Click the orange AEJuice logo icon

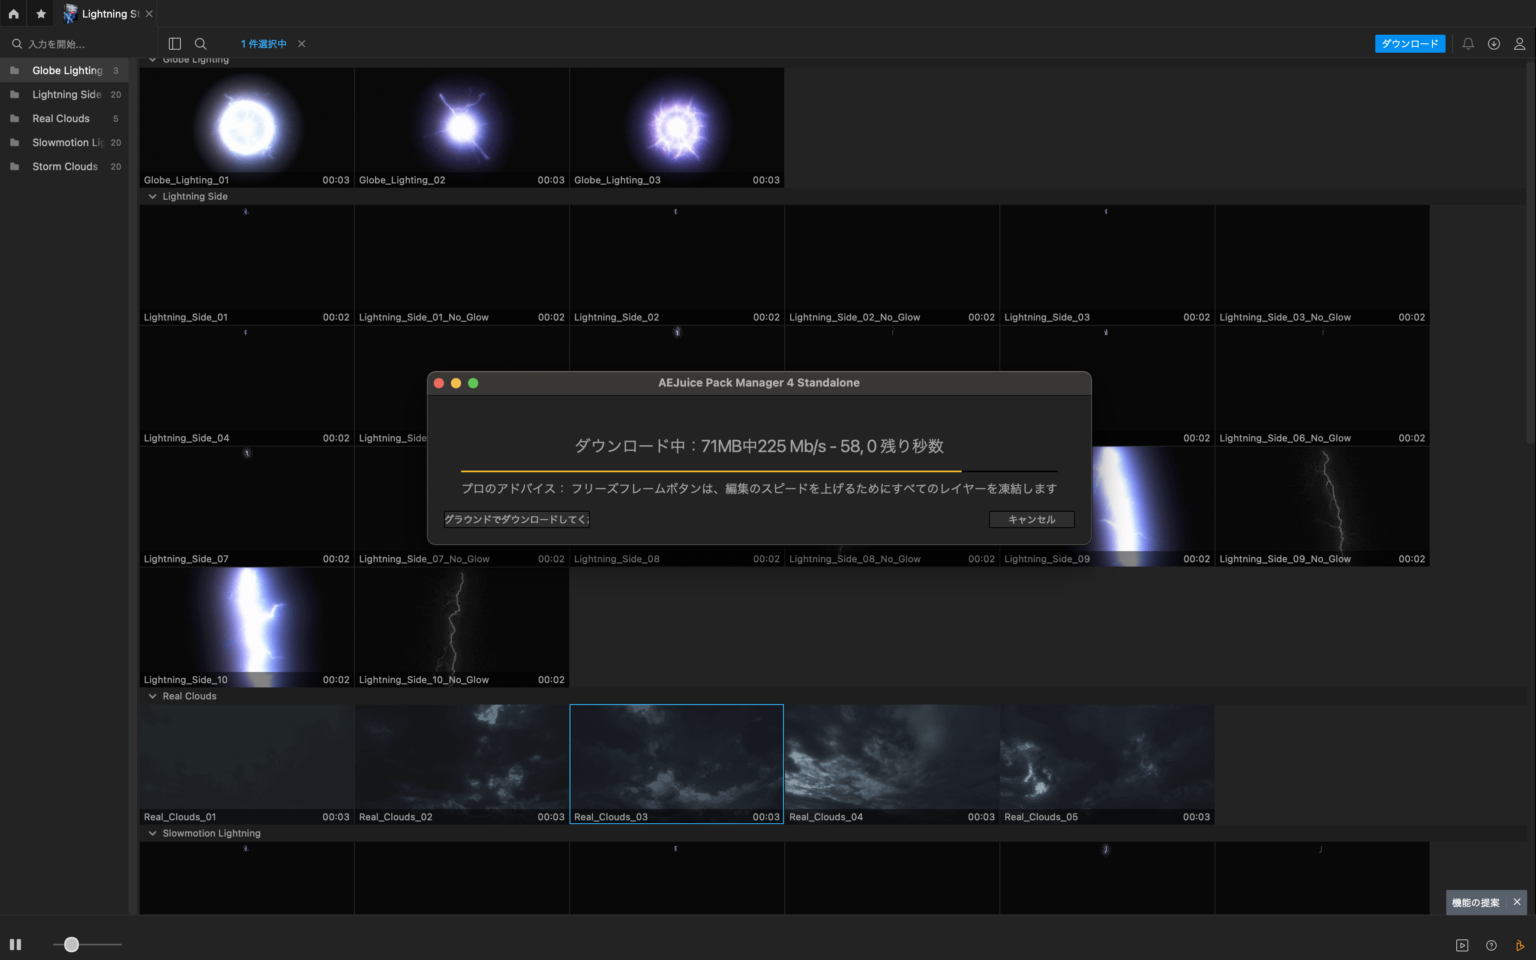[x=1519, y=945]
